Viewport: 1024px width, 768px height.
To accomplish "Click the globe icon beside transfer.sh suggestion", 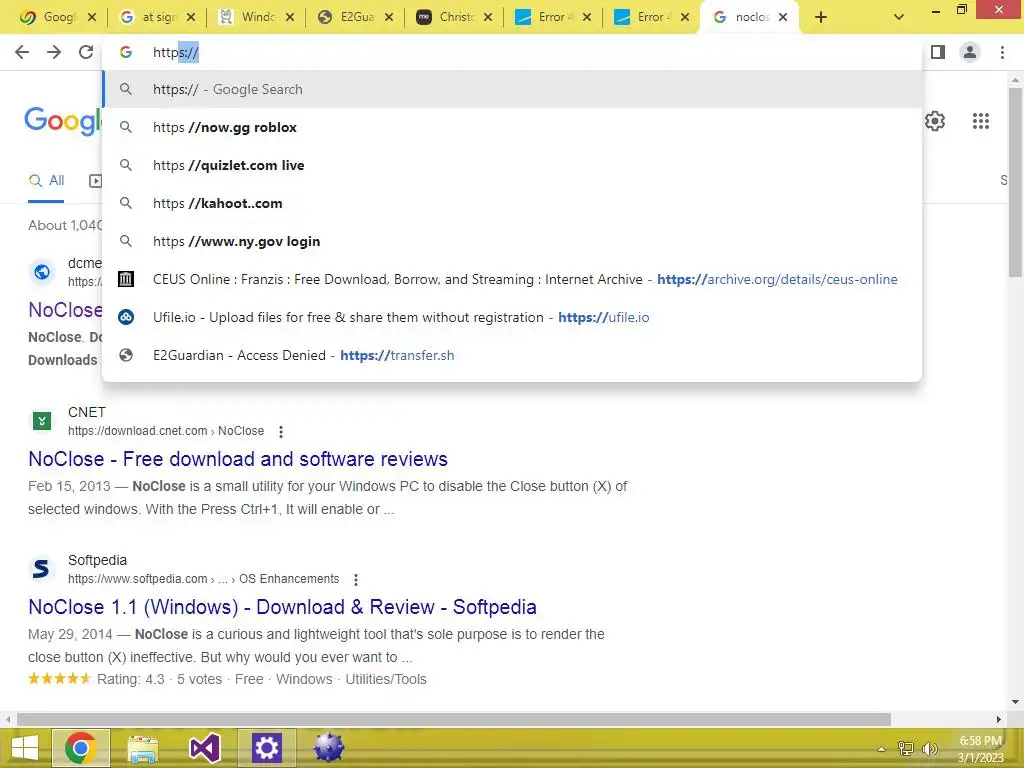I will 125,355.
